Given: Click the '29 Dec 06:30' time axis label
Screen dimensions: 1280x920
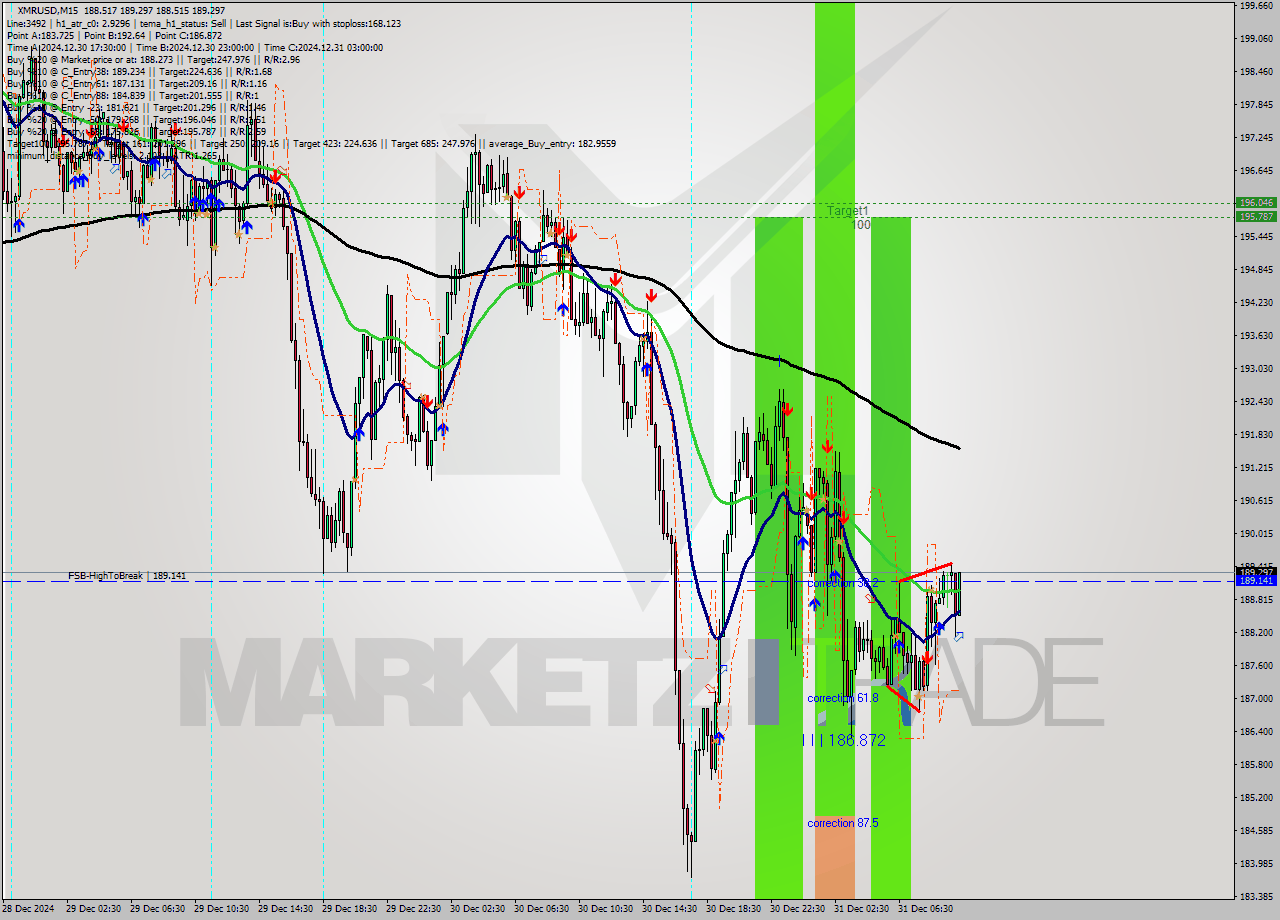Looking at the screenshot, I should tap(157, 909).
